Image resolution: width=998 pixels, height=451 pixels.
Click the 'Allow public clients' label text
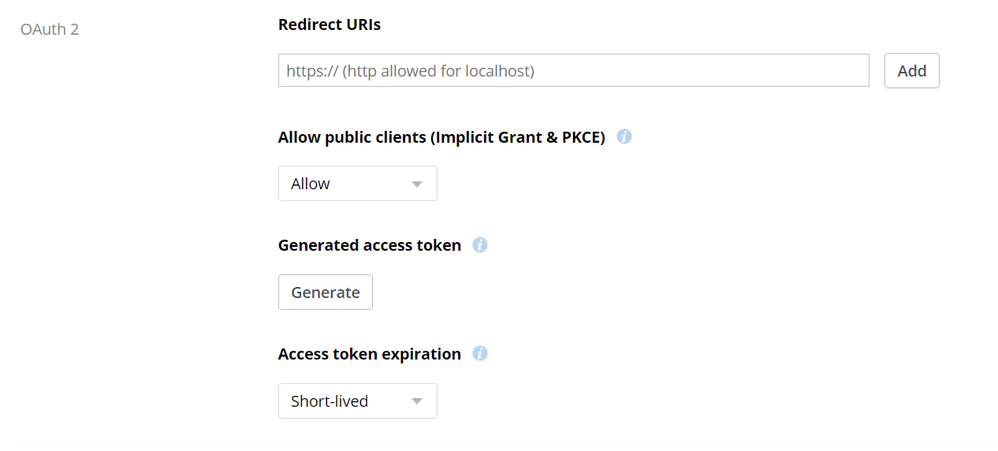pyautogui.click(x=352, y=138)
